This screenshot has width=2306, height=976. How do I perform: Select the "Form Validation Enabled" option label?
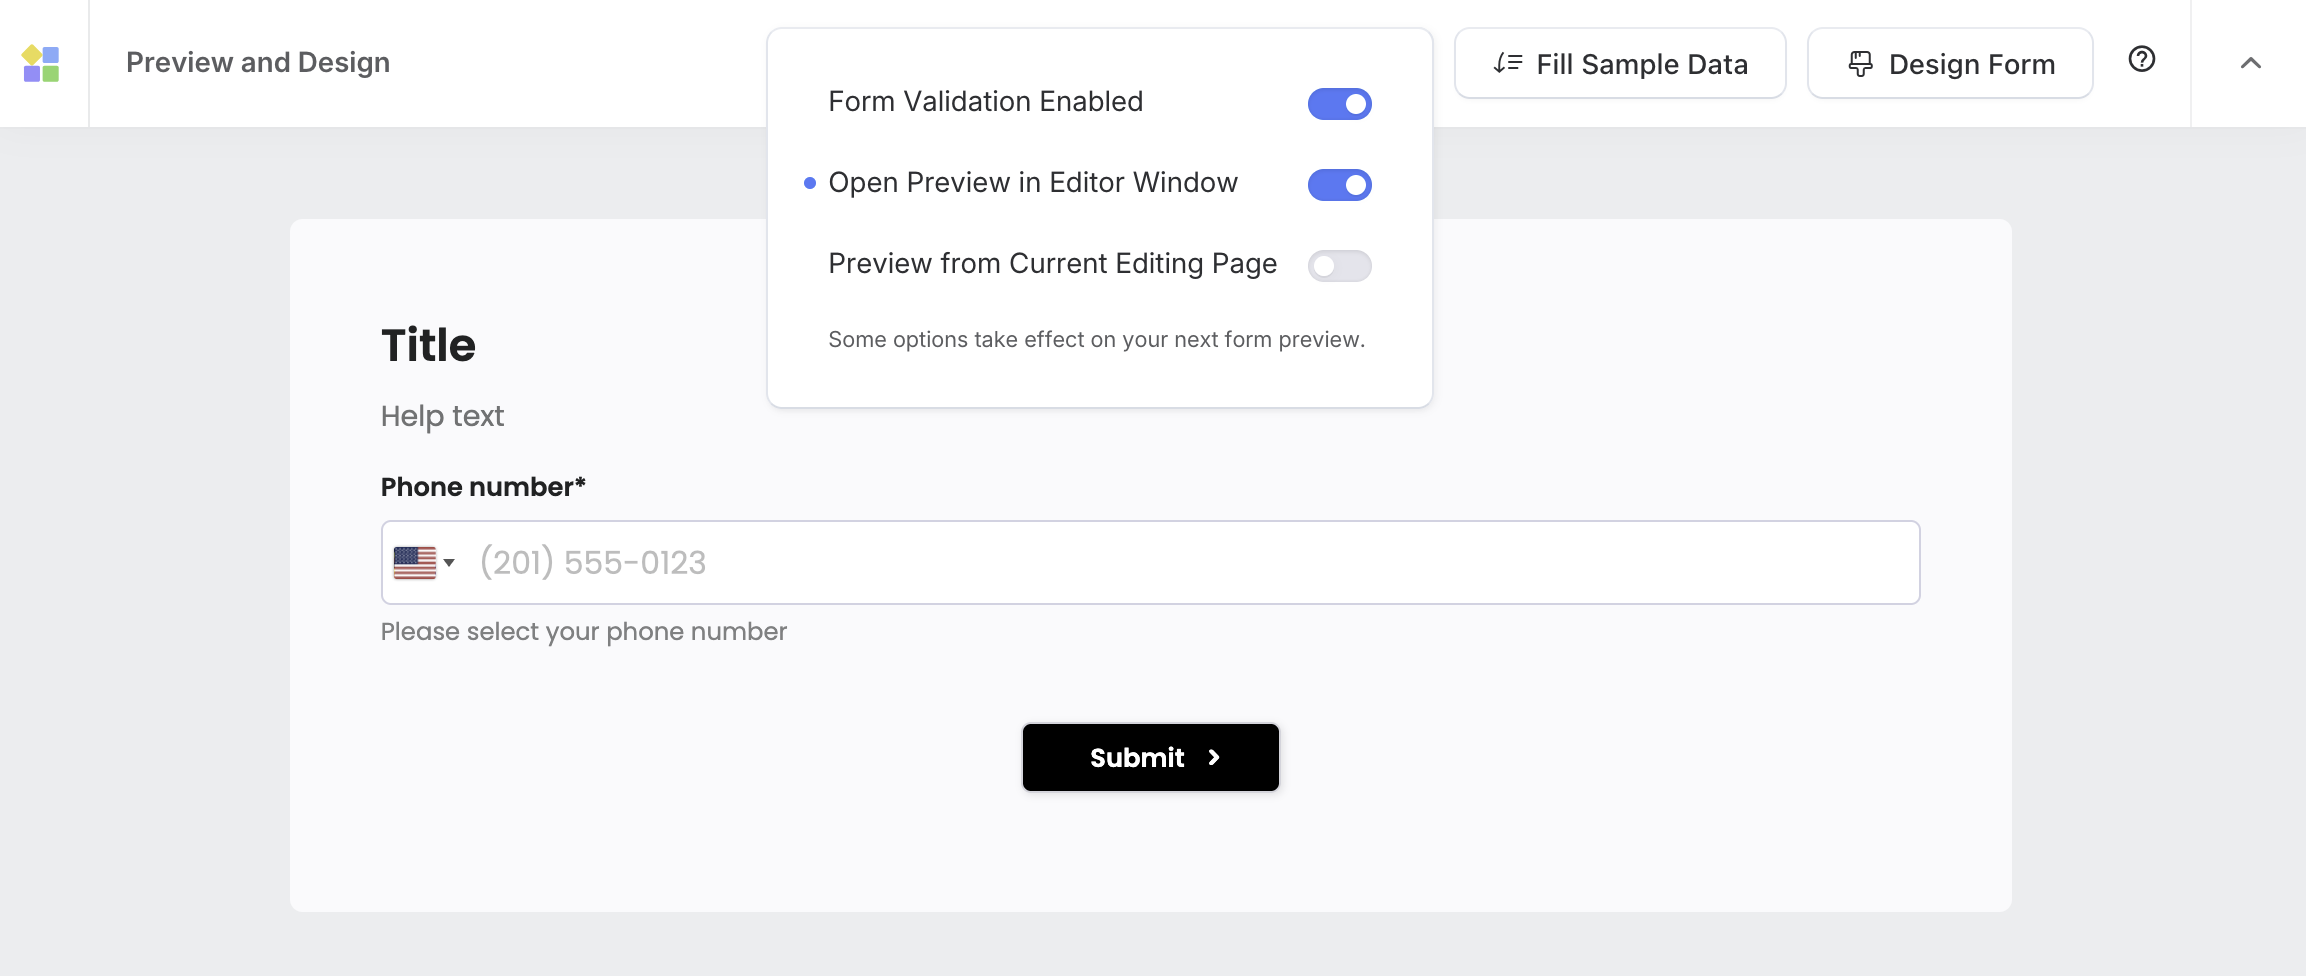coord(985,102)
